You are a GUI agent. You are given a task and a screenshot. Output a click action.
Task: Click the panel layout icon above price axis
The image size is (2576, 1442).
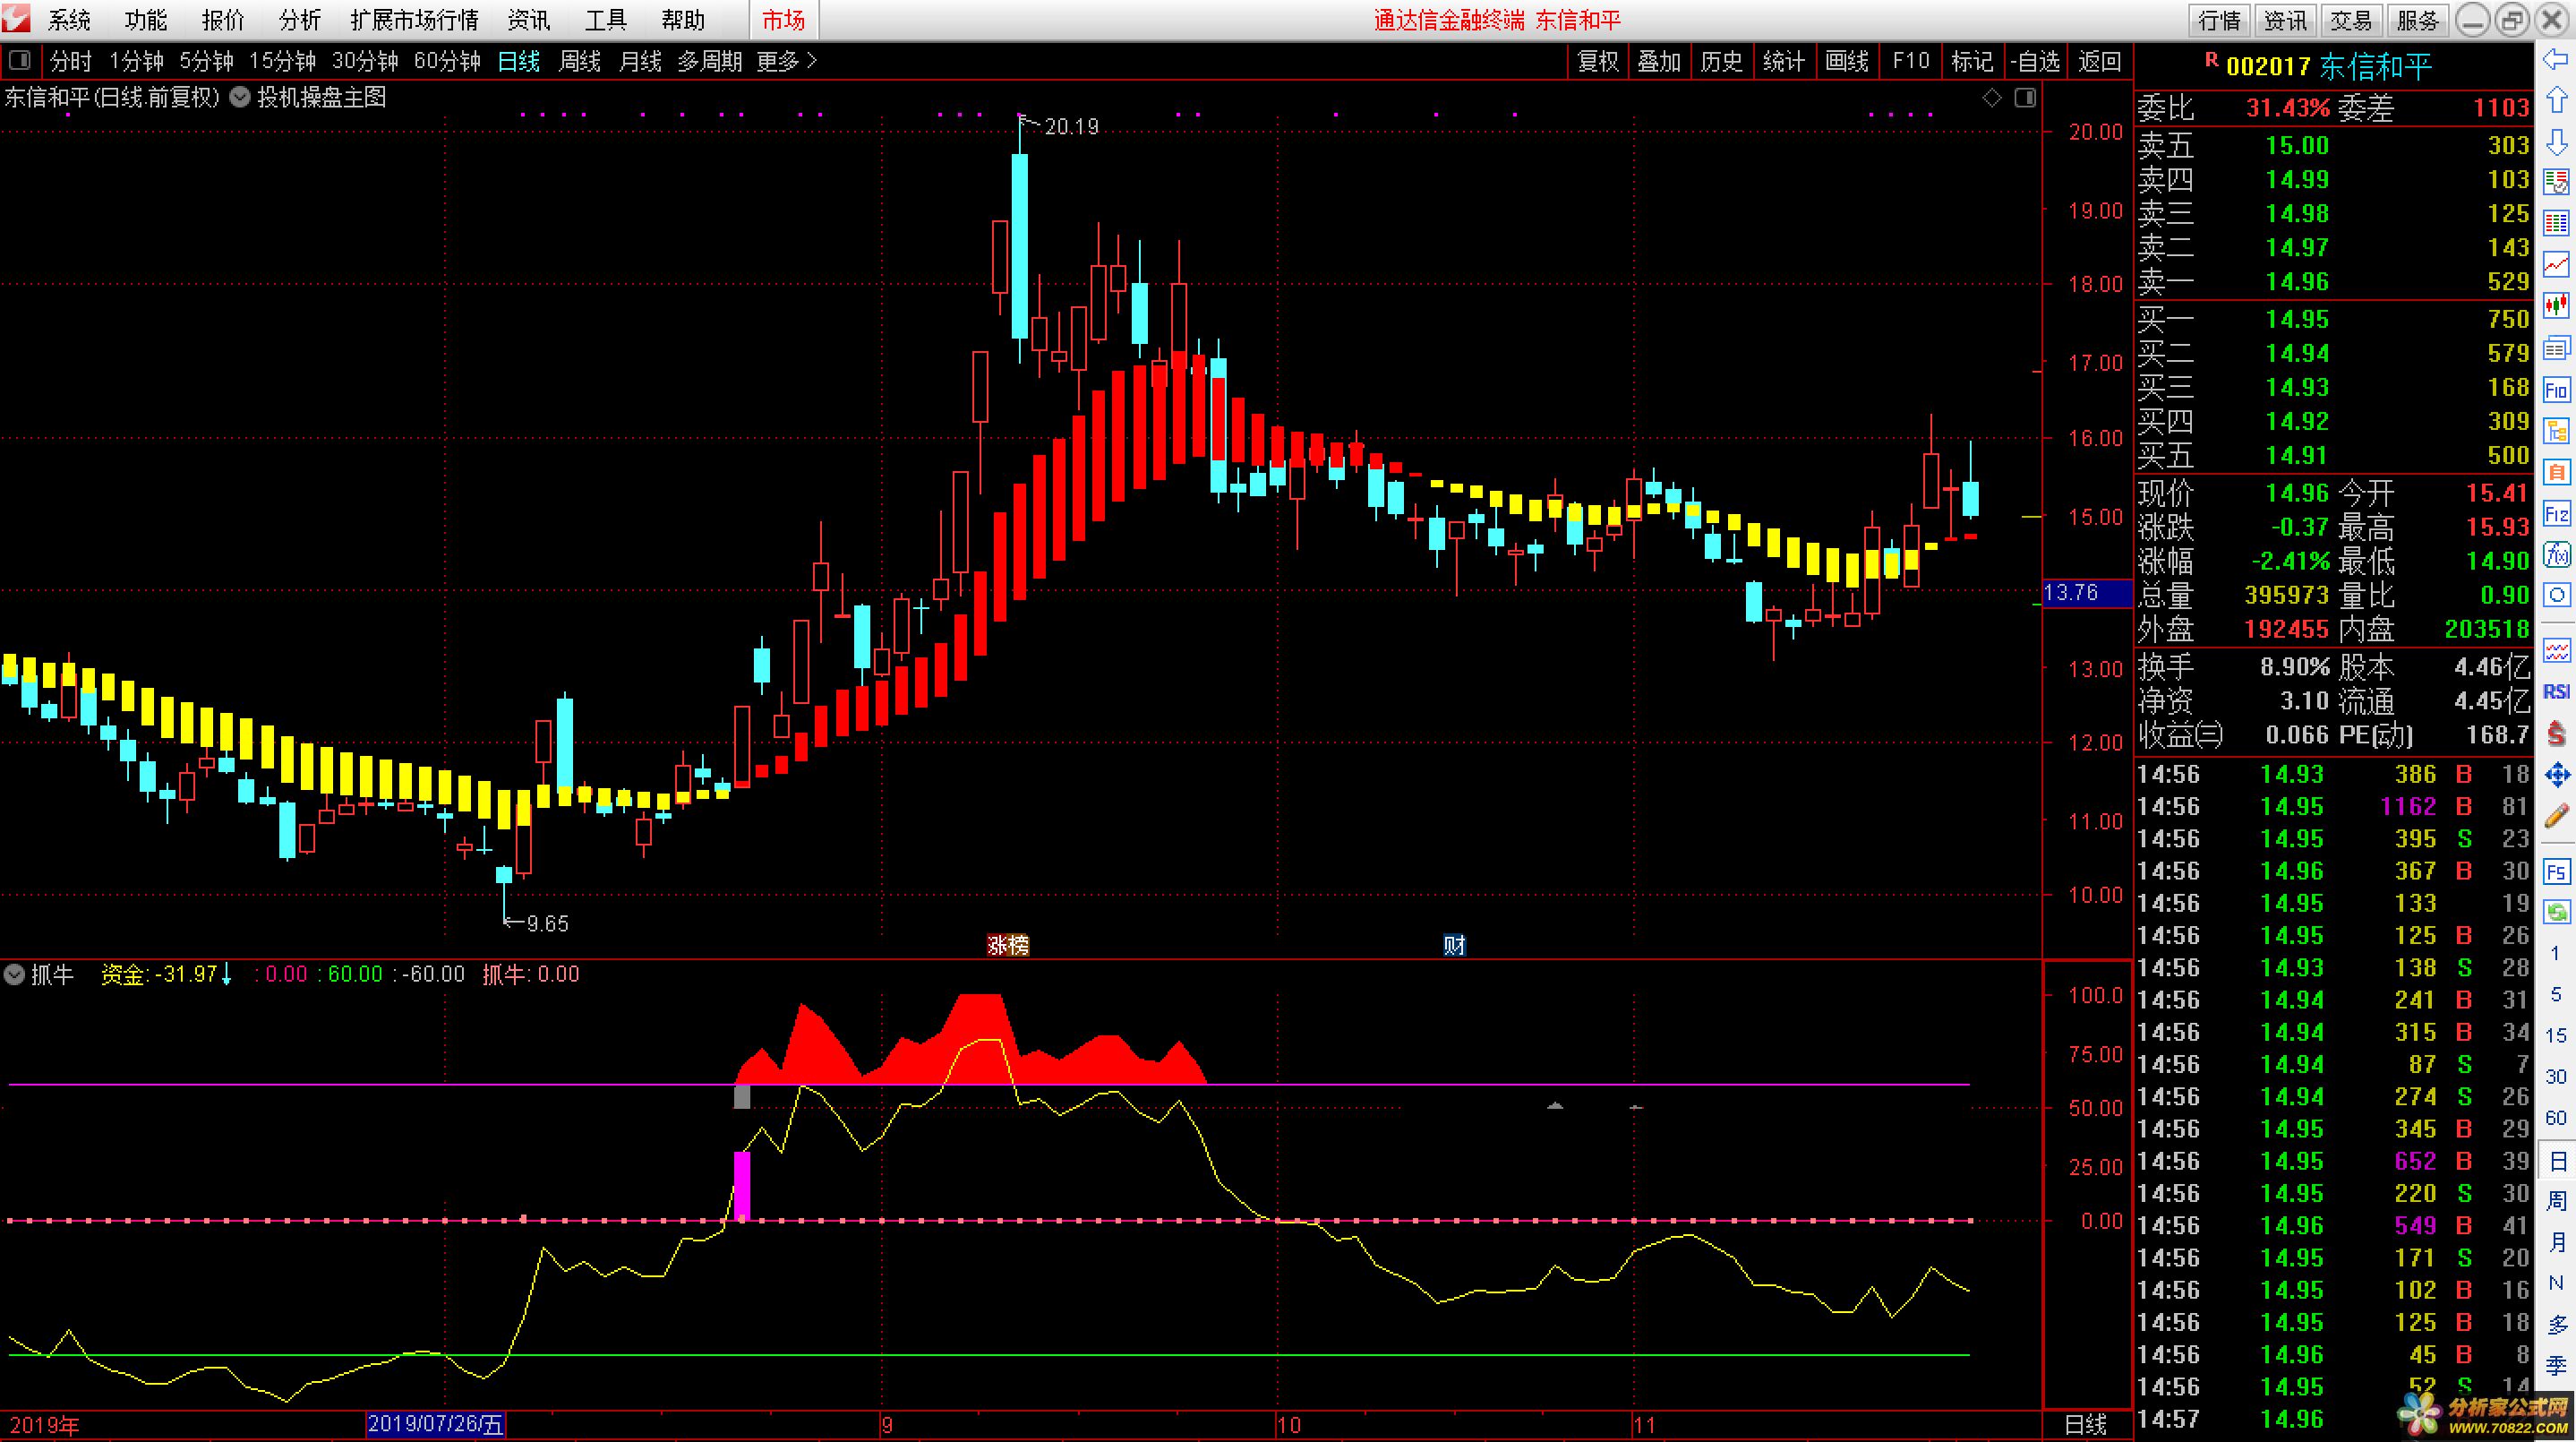pos(2025,97)
